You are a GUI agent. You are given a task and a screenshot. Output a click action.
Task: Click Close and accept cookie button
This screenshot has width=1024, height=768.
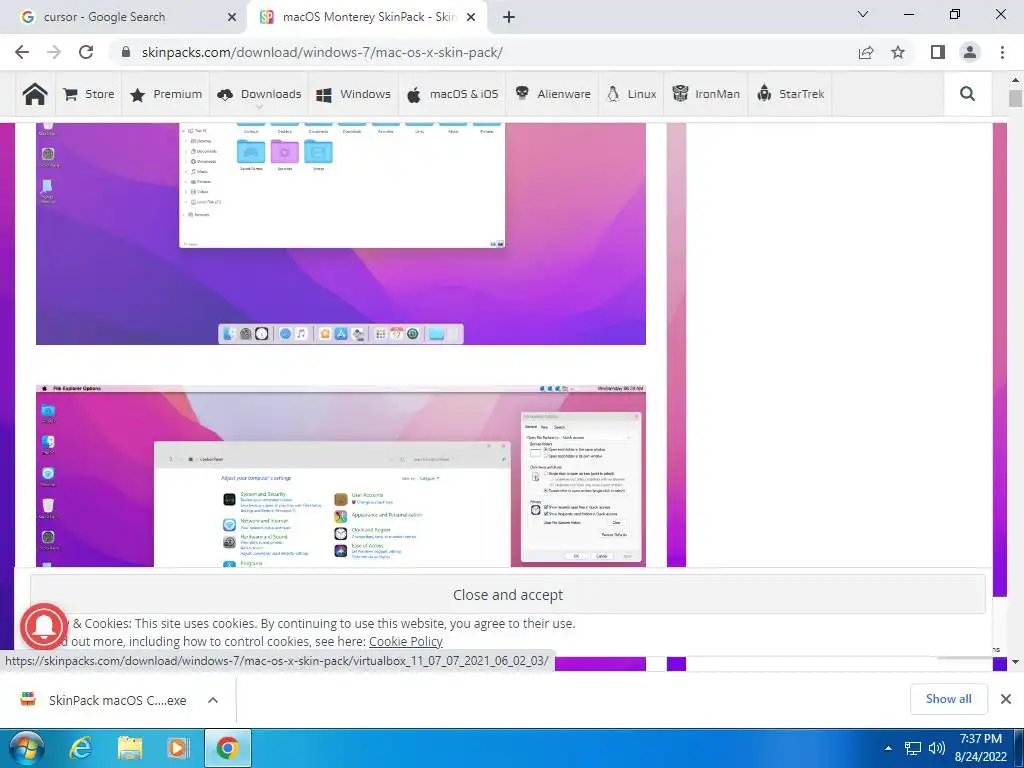[507, 594]
